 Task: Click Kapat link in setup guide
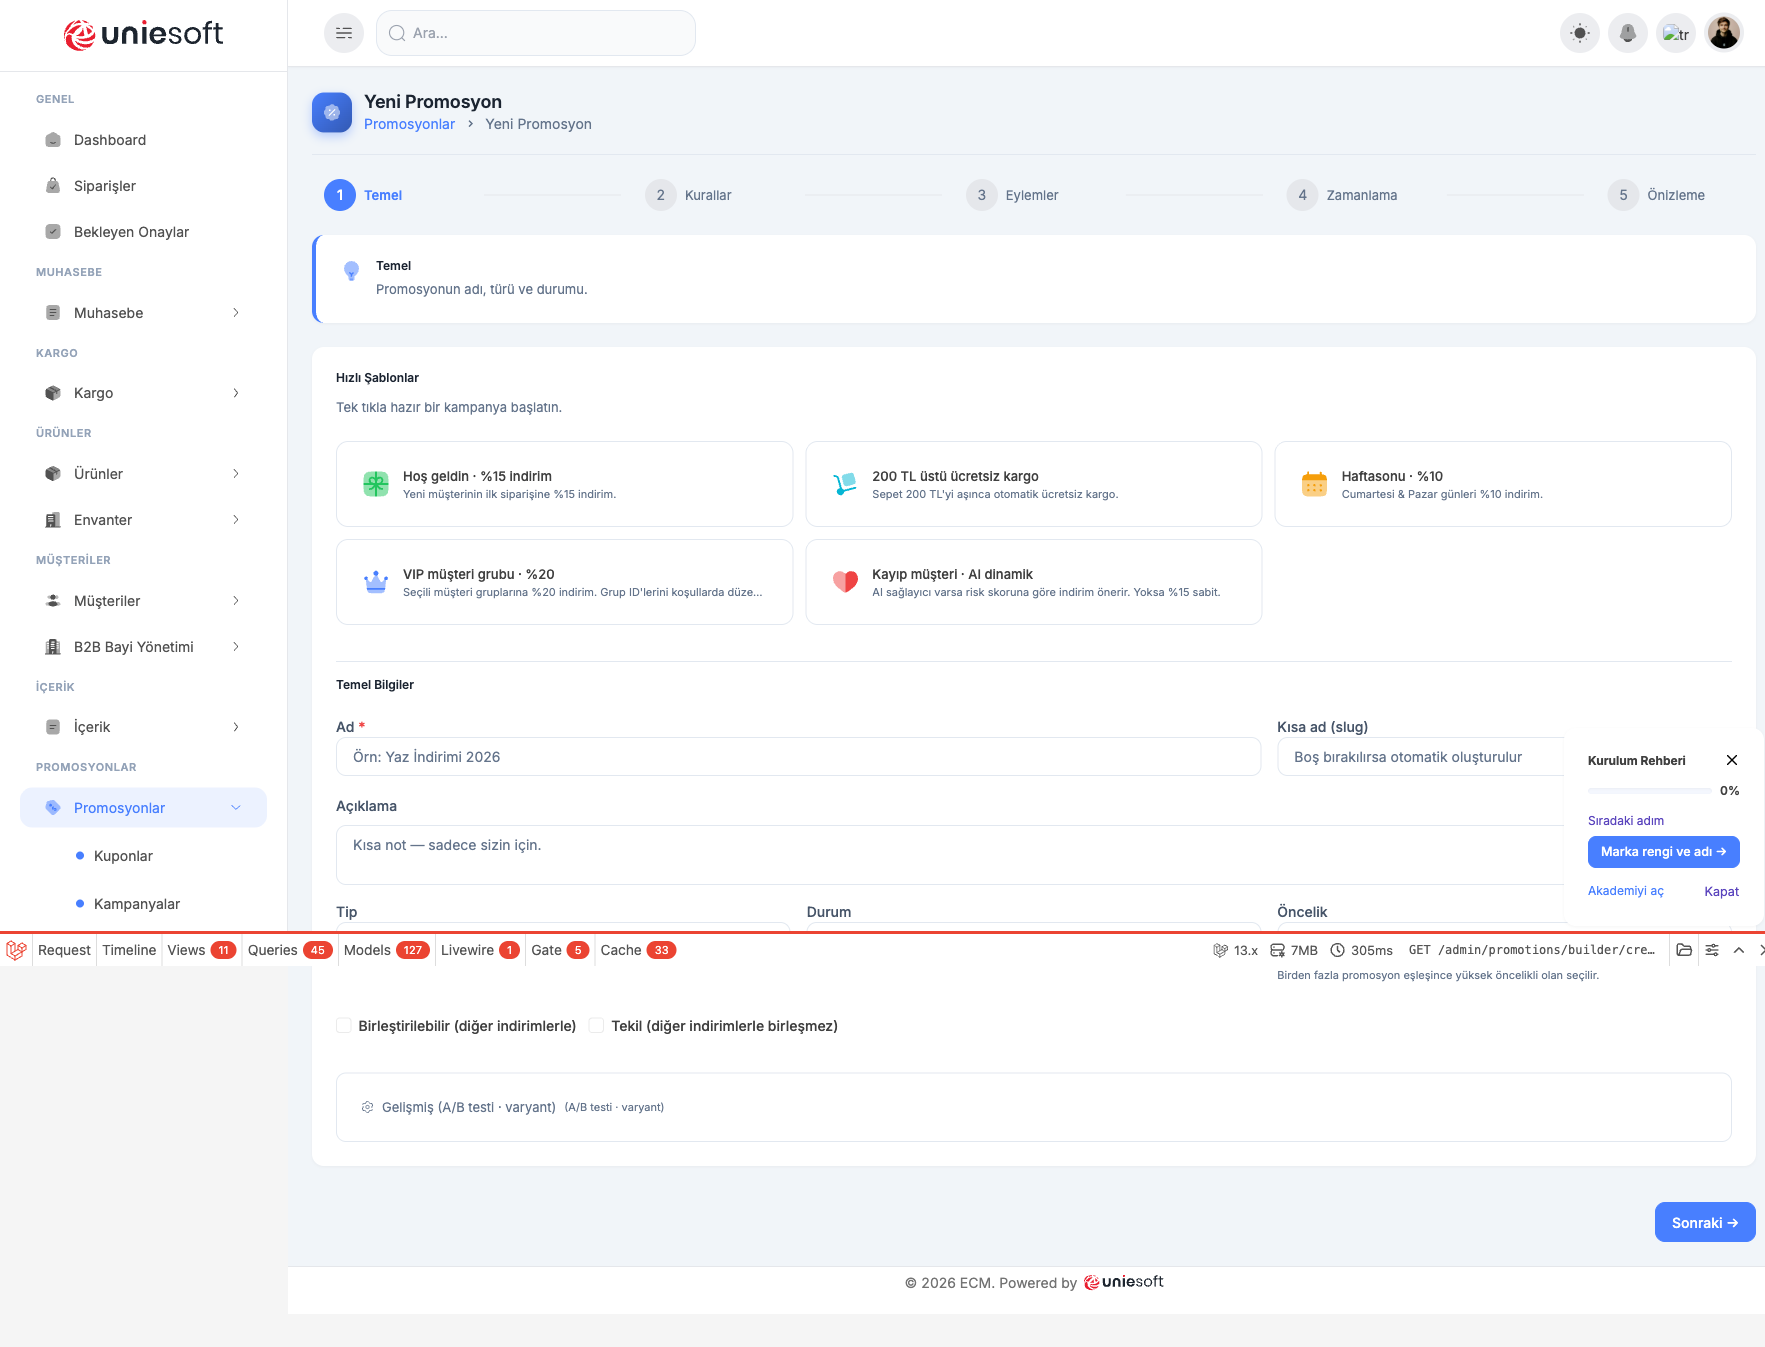pos(1722,891)
